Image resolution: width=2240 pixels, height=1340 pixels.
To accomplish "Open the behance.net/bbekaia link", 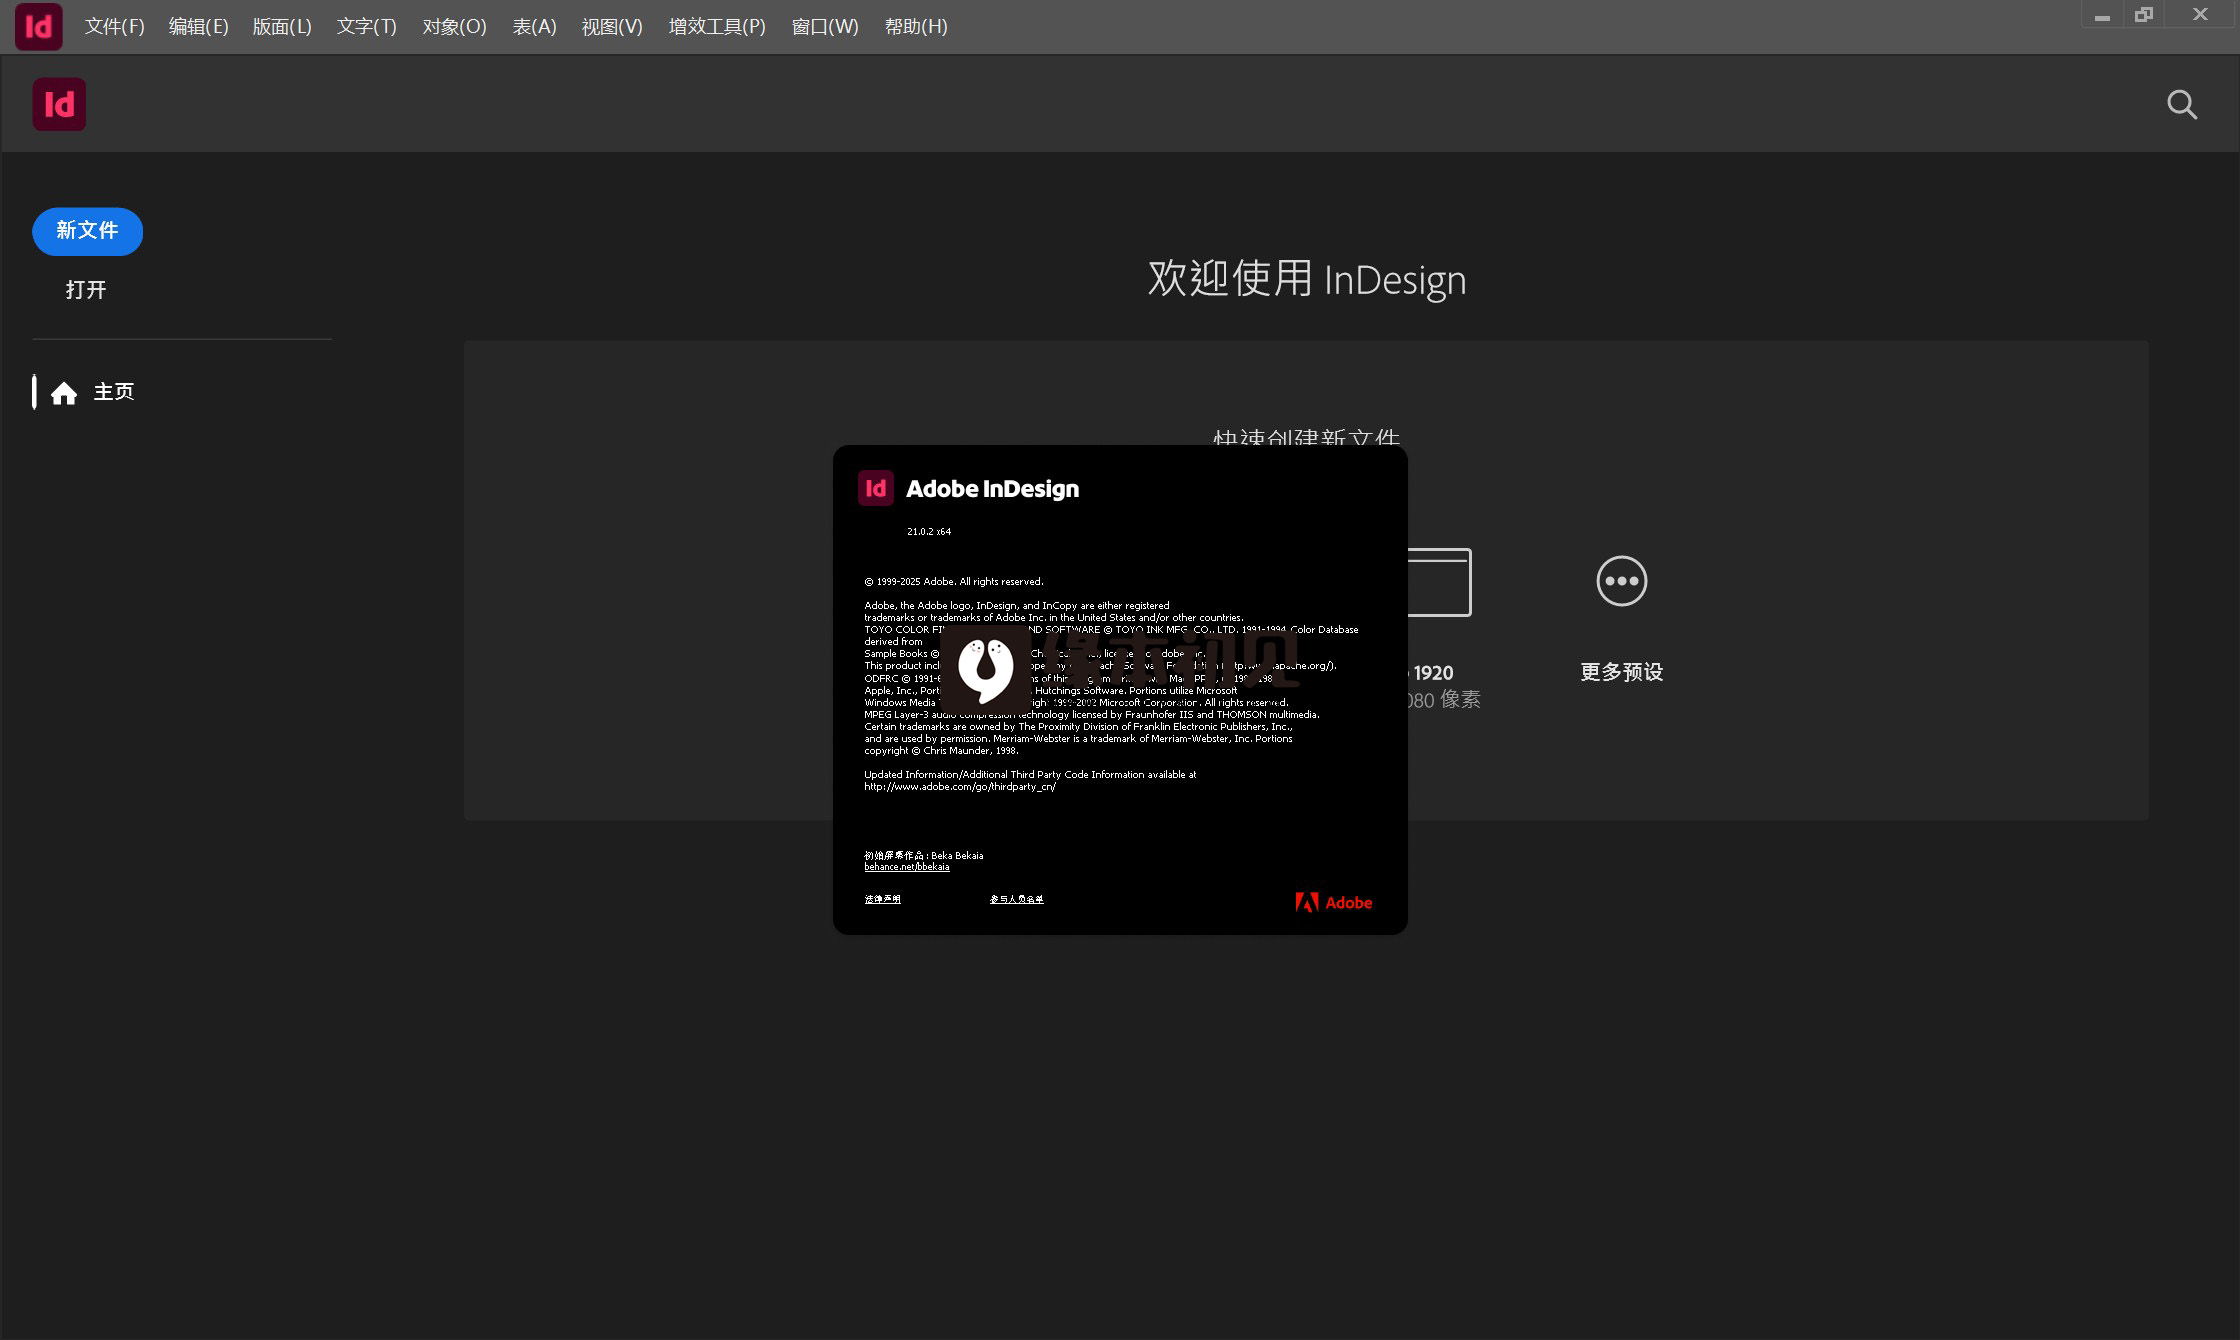I will [906, 867].
